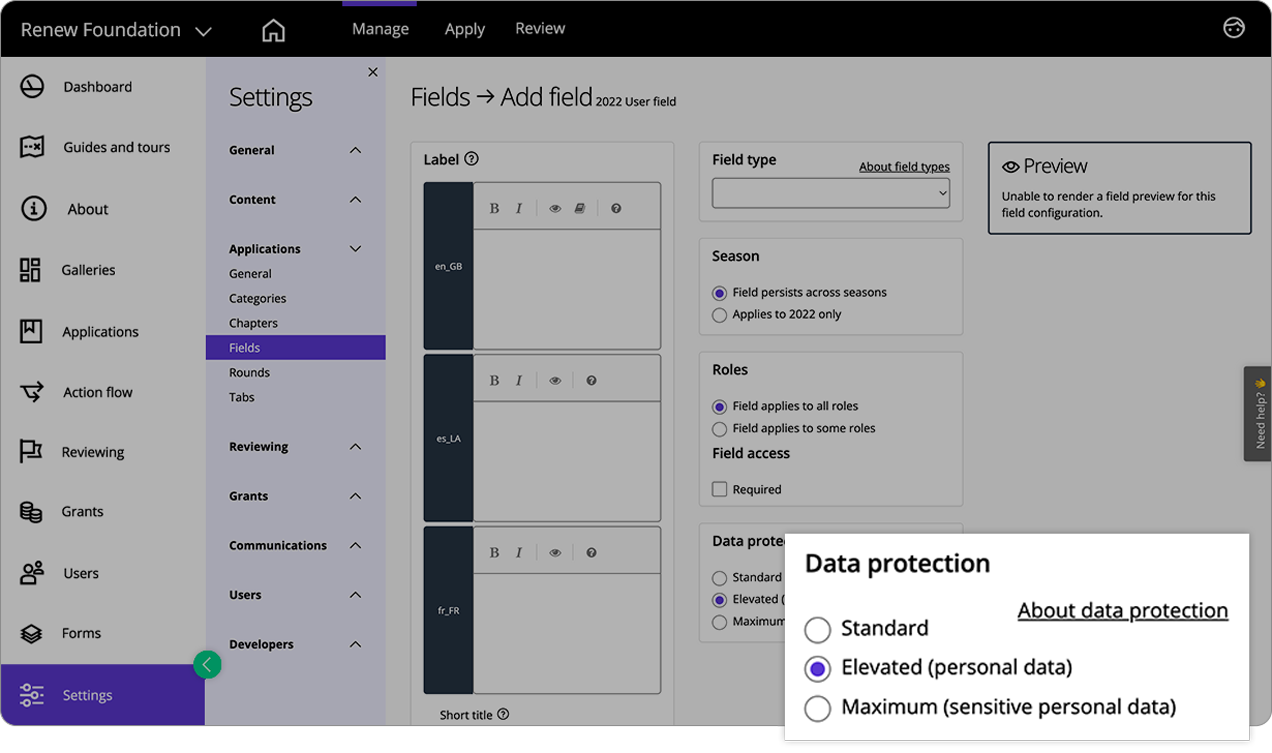Switch to the Review tab
Viewport: 1272px width, 753px height.
pos(540,28)
